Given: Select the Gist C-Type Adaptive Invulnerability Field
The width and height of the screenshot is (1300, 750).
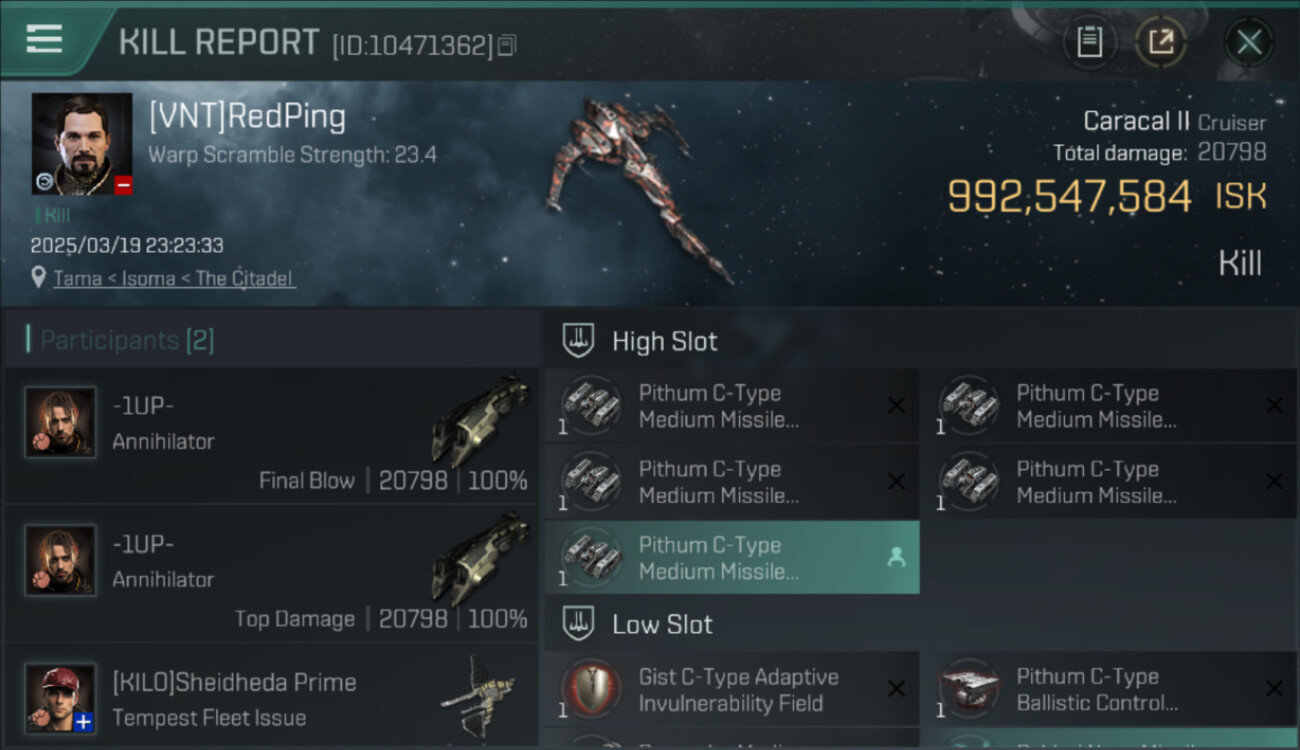Looking at the screenshot, I should click(732, 689).
